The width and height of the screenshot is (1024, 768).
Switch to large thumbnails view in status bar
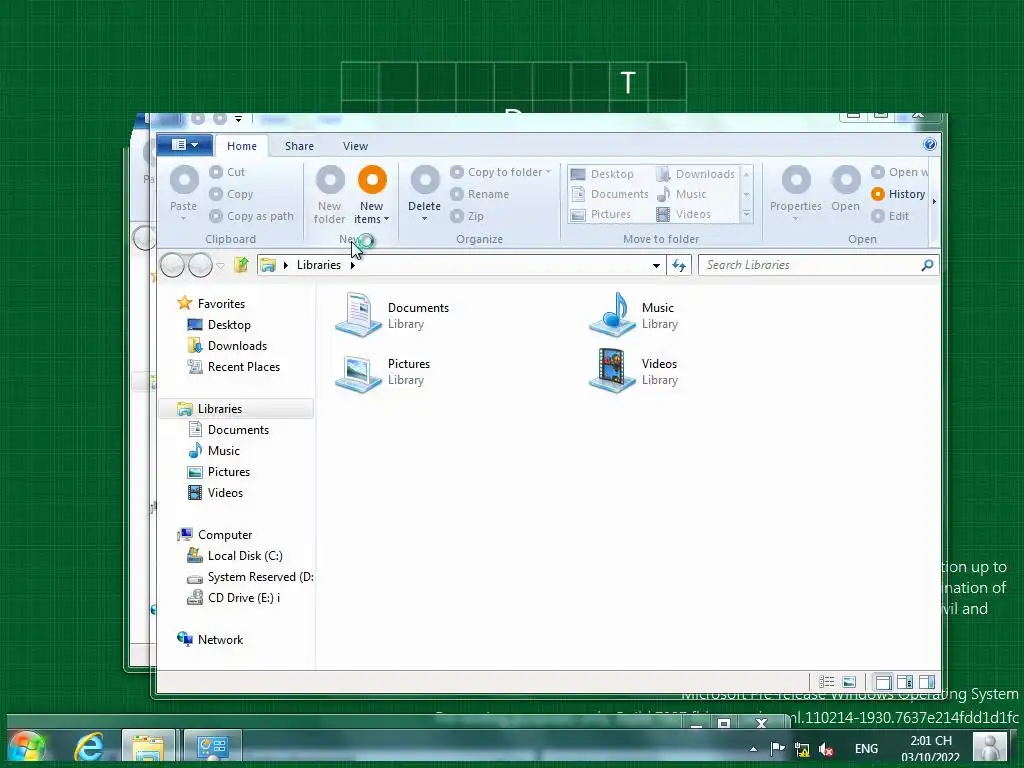tap(849, 682)
